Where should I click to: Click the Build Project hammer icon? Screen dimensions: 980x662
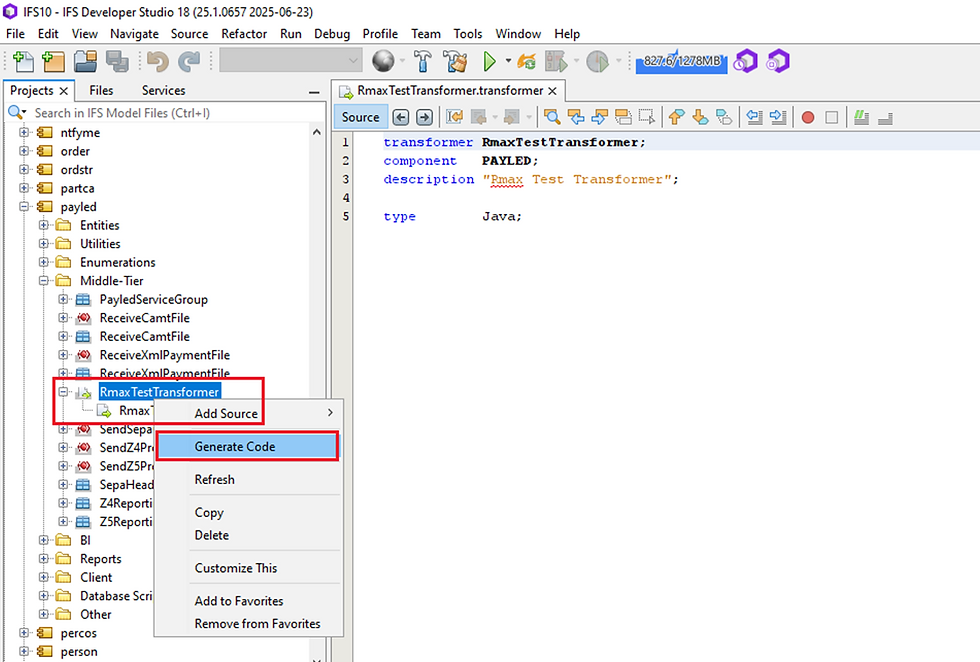coord(422,61)
